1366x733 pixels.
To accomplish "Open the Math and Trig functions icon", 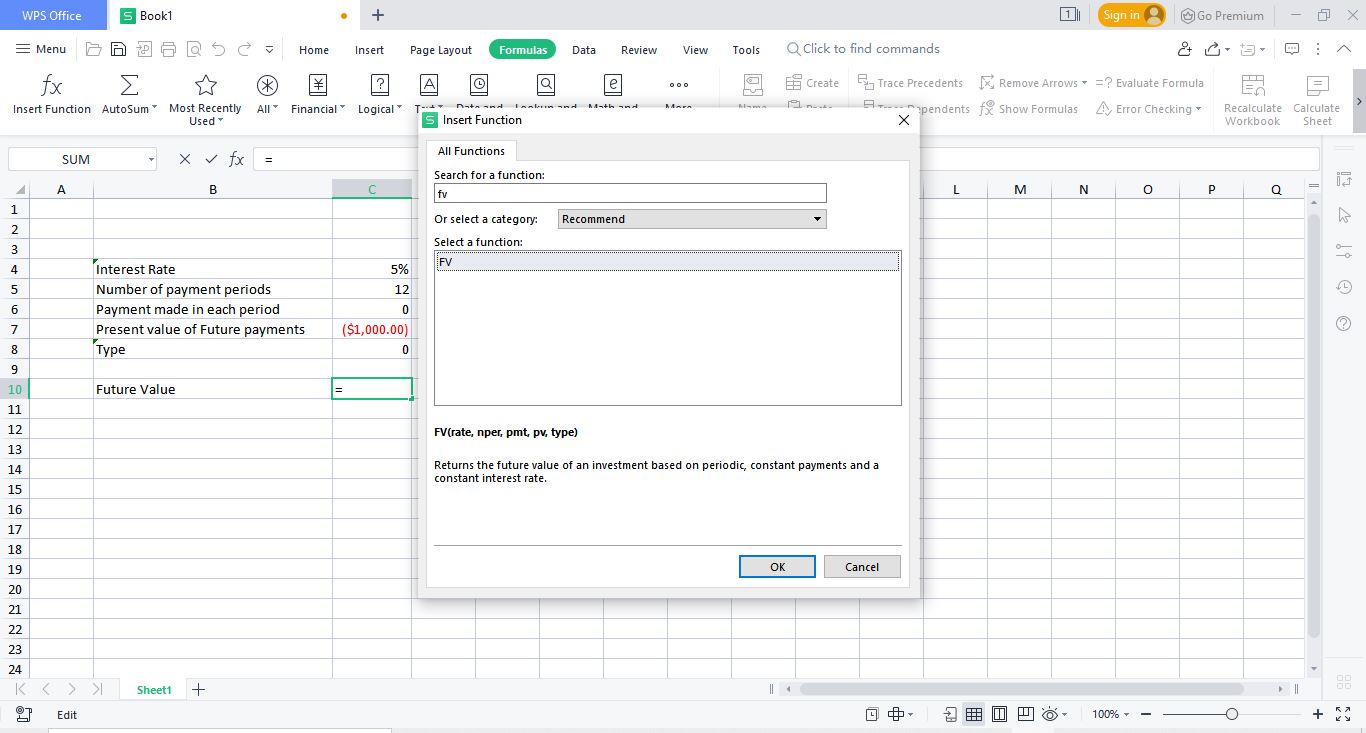I will pyautogui.click(x=613, y=85).
